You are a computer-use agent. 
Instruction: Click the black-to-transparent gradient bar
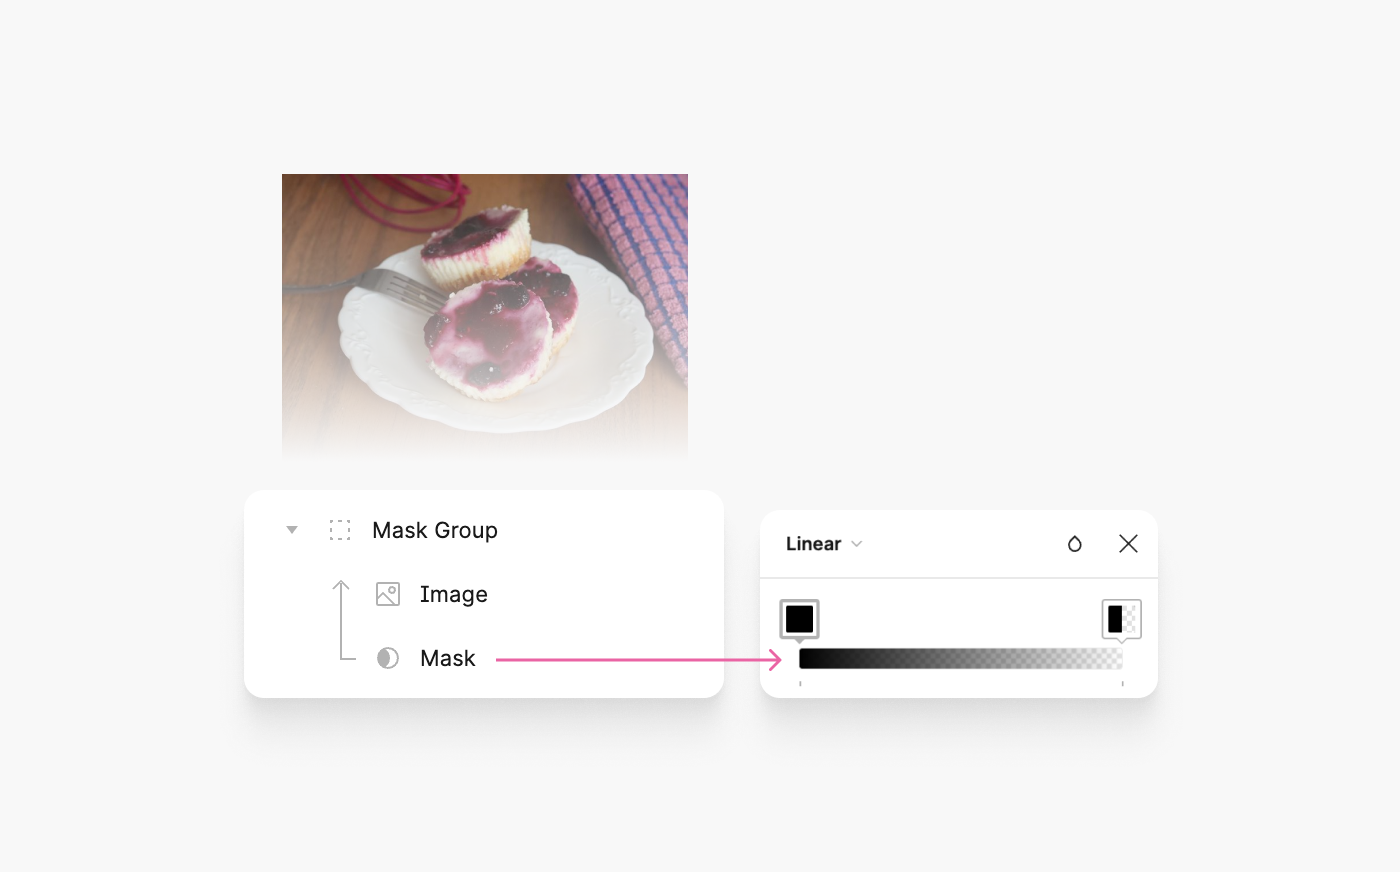[x=961, y=658]
